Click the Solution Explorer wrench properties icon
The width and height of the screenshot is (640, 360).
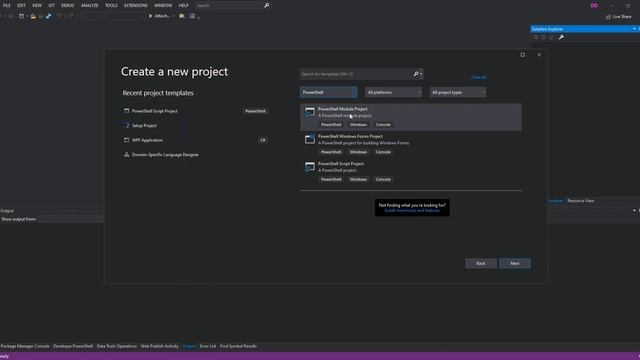[x=561, y=37]
